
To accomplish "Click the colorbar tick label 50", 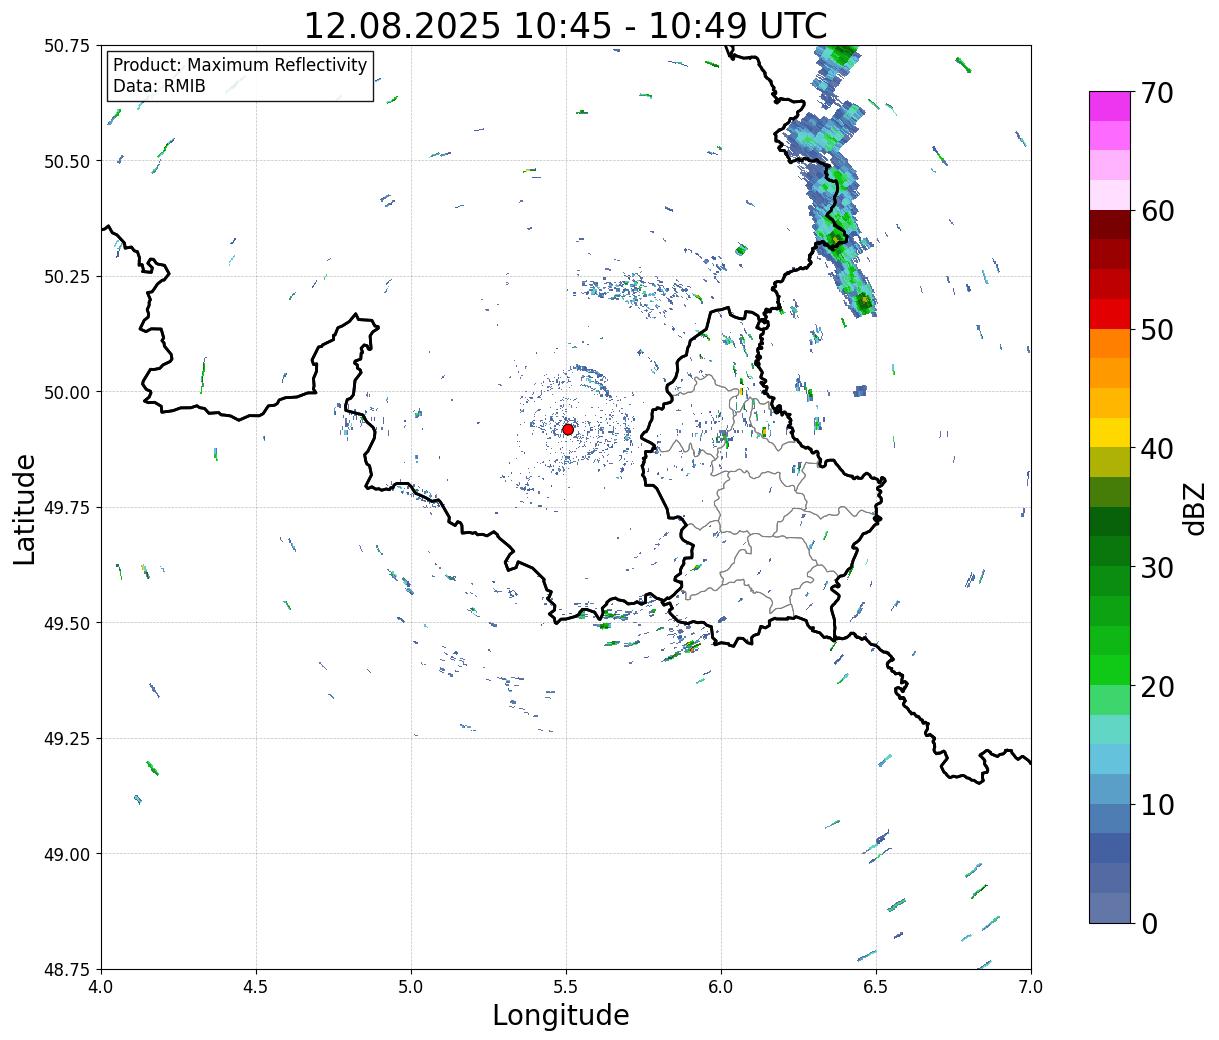I will point(1156,330).
